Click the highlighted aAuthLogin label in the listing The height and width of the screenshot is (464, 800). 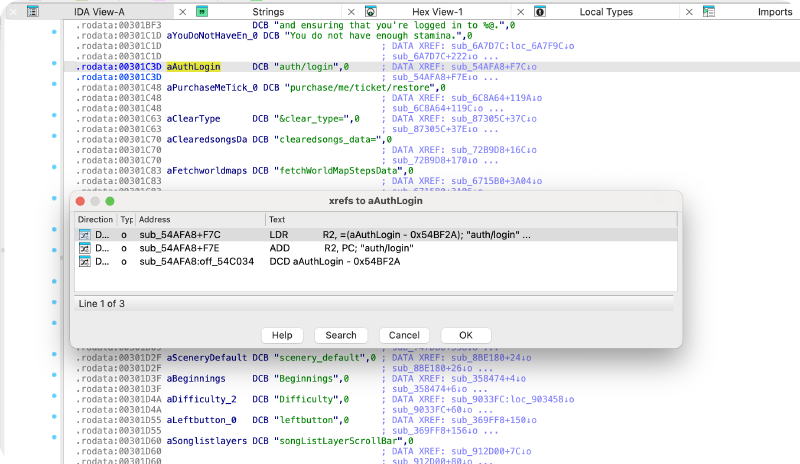pos(192,65)
